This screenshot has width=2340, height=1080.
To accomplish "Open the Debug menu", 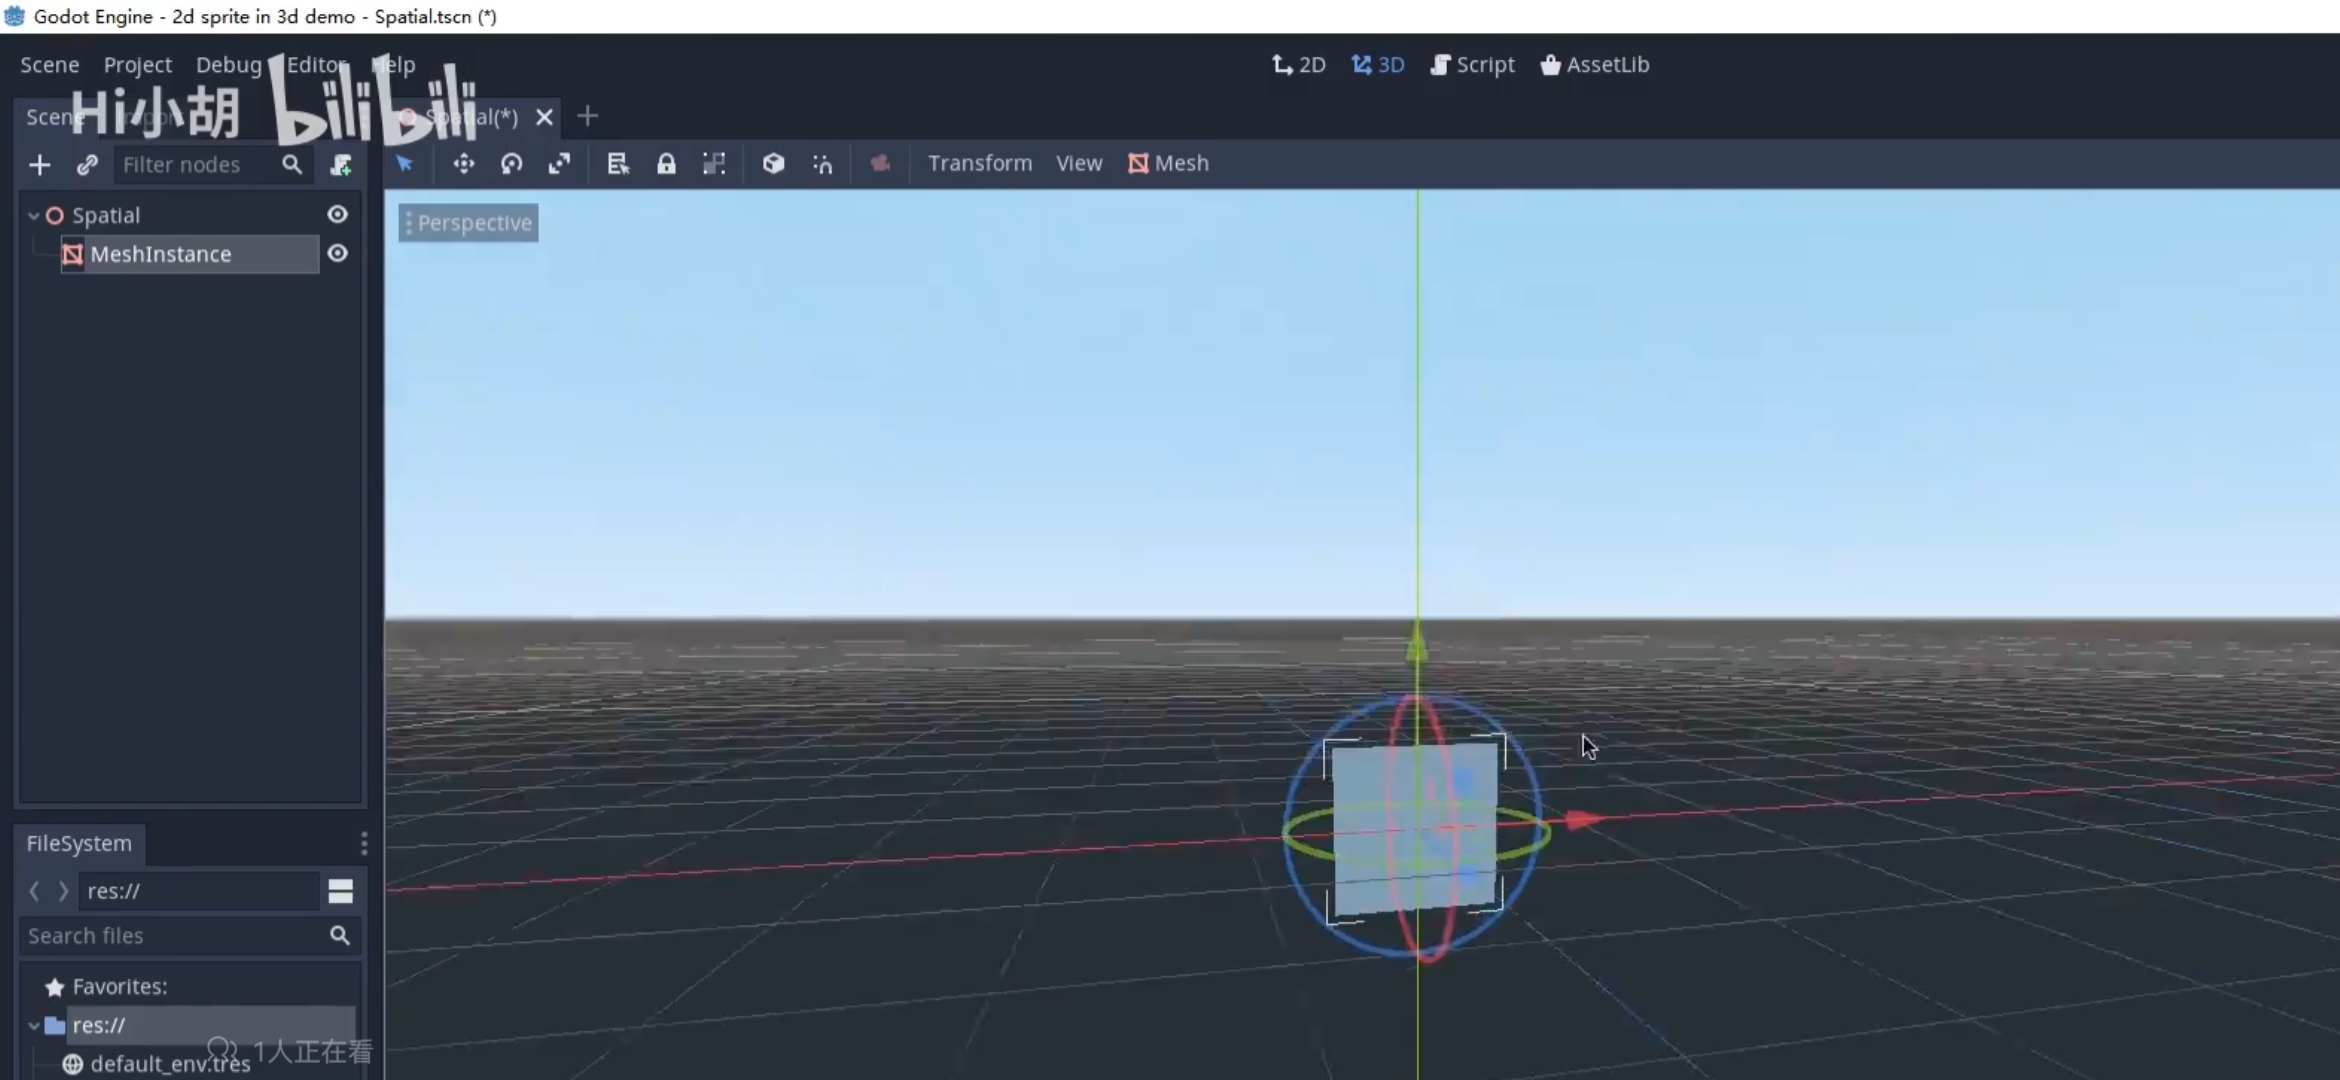I will pyautogui.click(x=227, y=63).
